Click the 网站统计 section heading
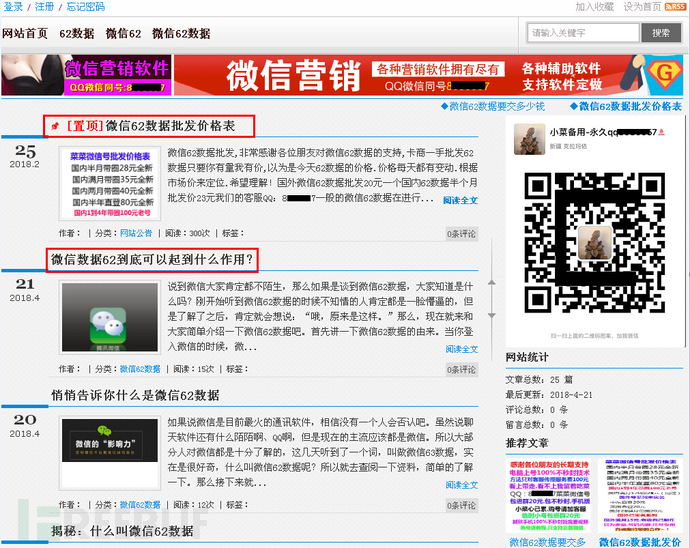690x548 pixels. (x=527, y=357)
